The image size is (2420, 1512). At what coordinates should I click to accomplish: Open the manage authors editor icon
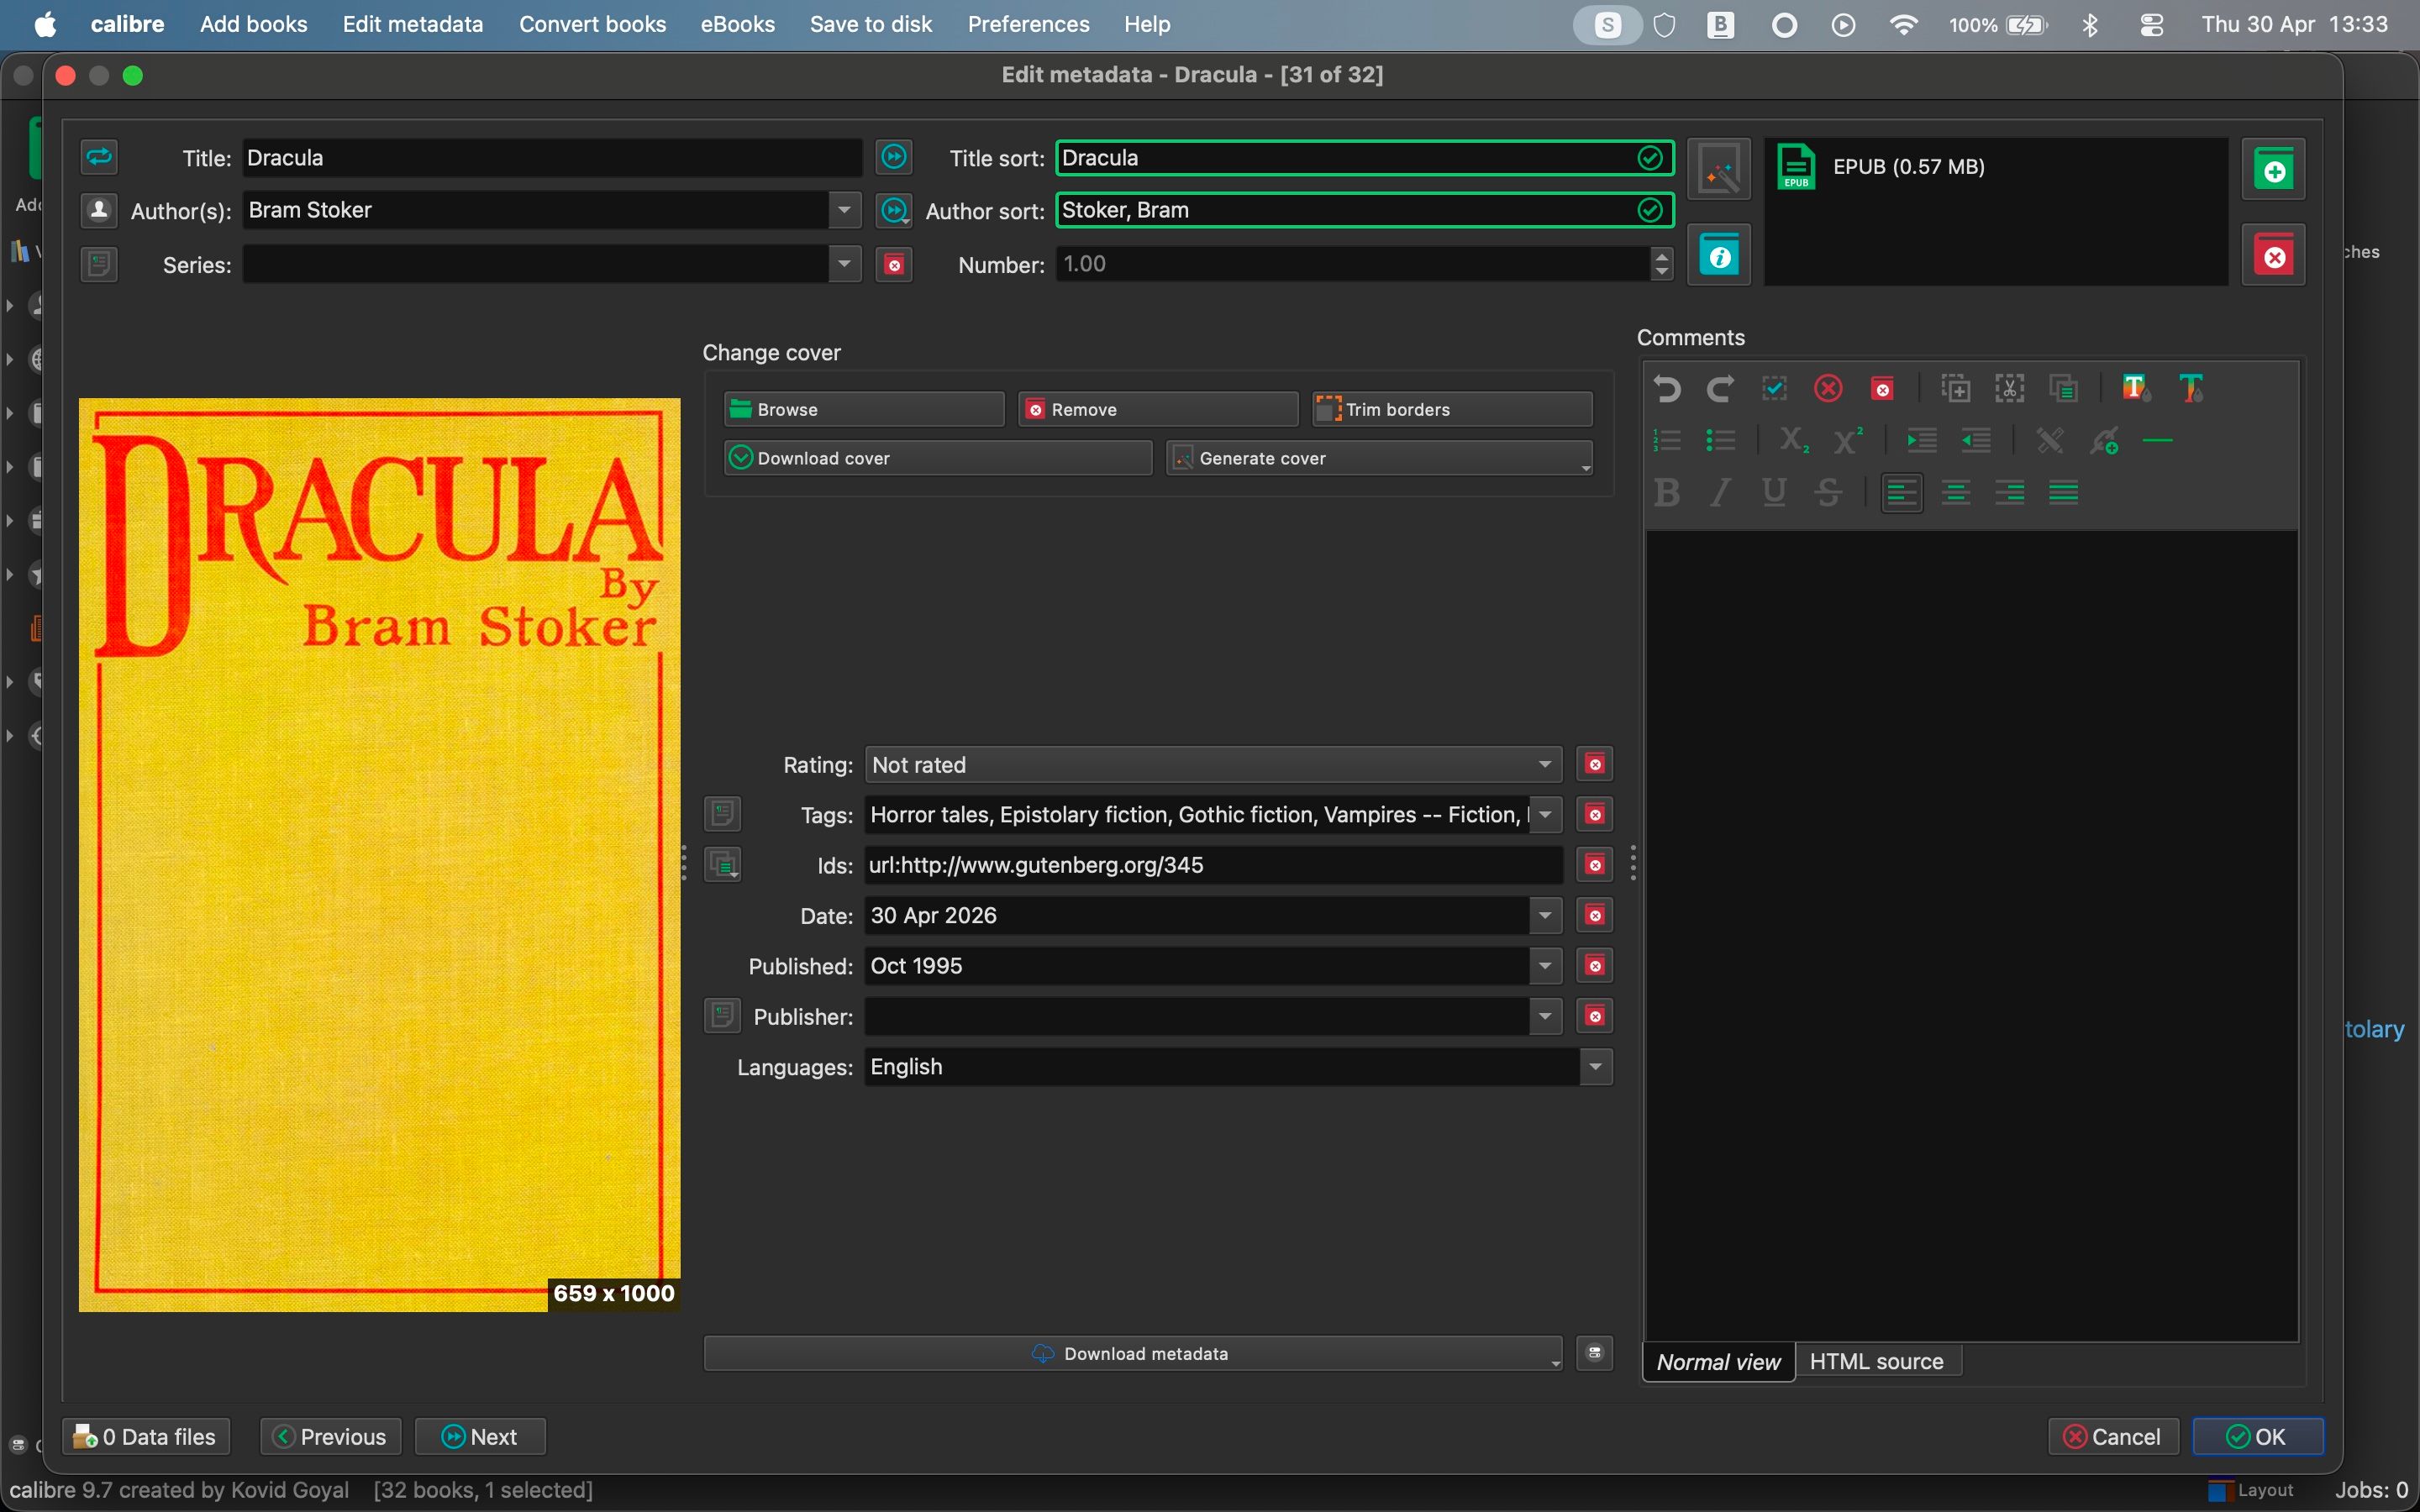[x=99, y=210]
